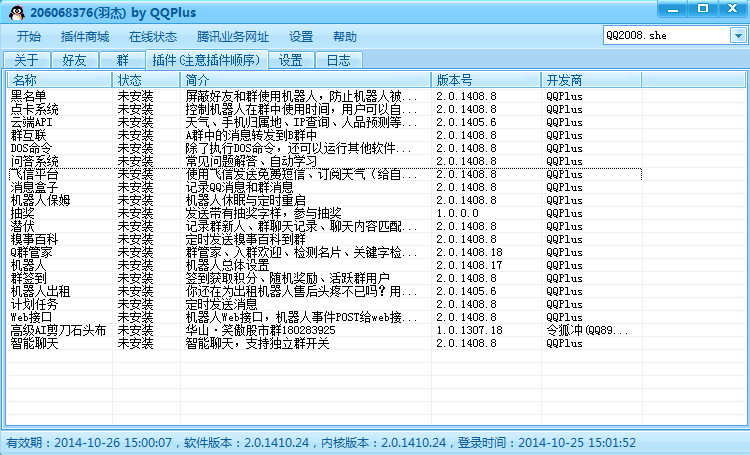This screenshot has width=750, height=455.
Task: Switch to the 关于 tab
Action: 26,60
